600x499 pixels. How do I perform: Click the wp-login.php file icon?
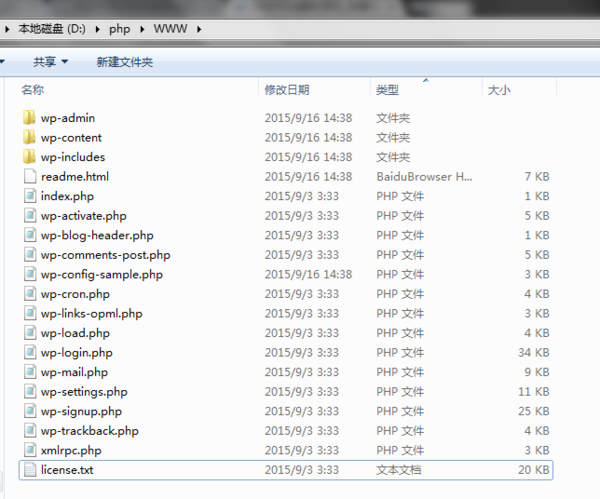click(29, 353)
